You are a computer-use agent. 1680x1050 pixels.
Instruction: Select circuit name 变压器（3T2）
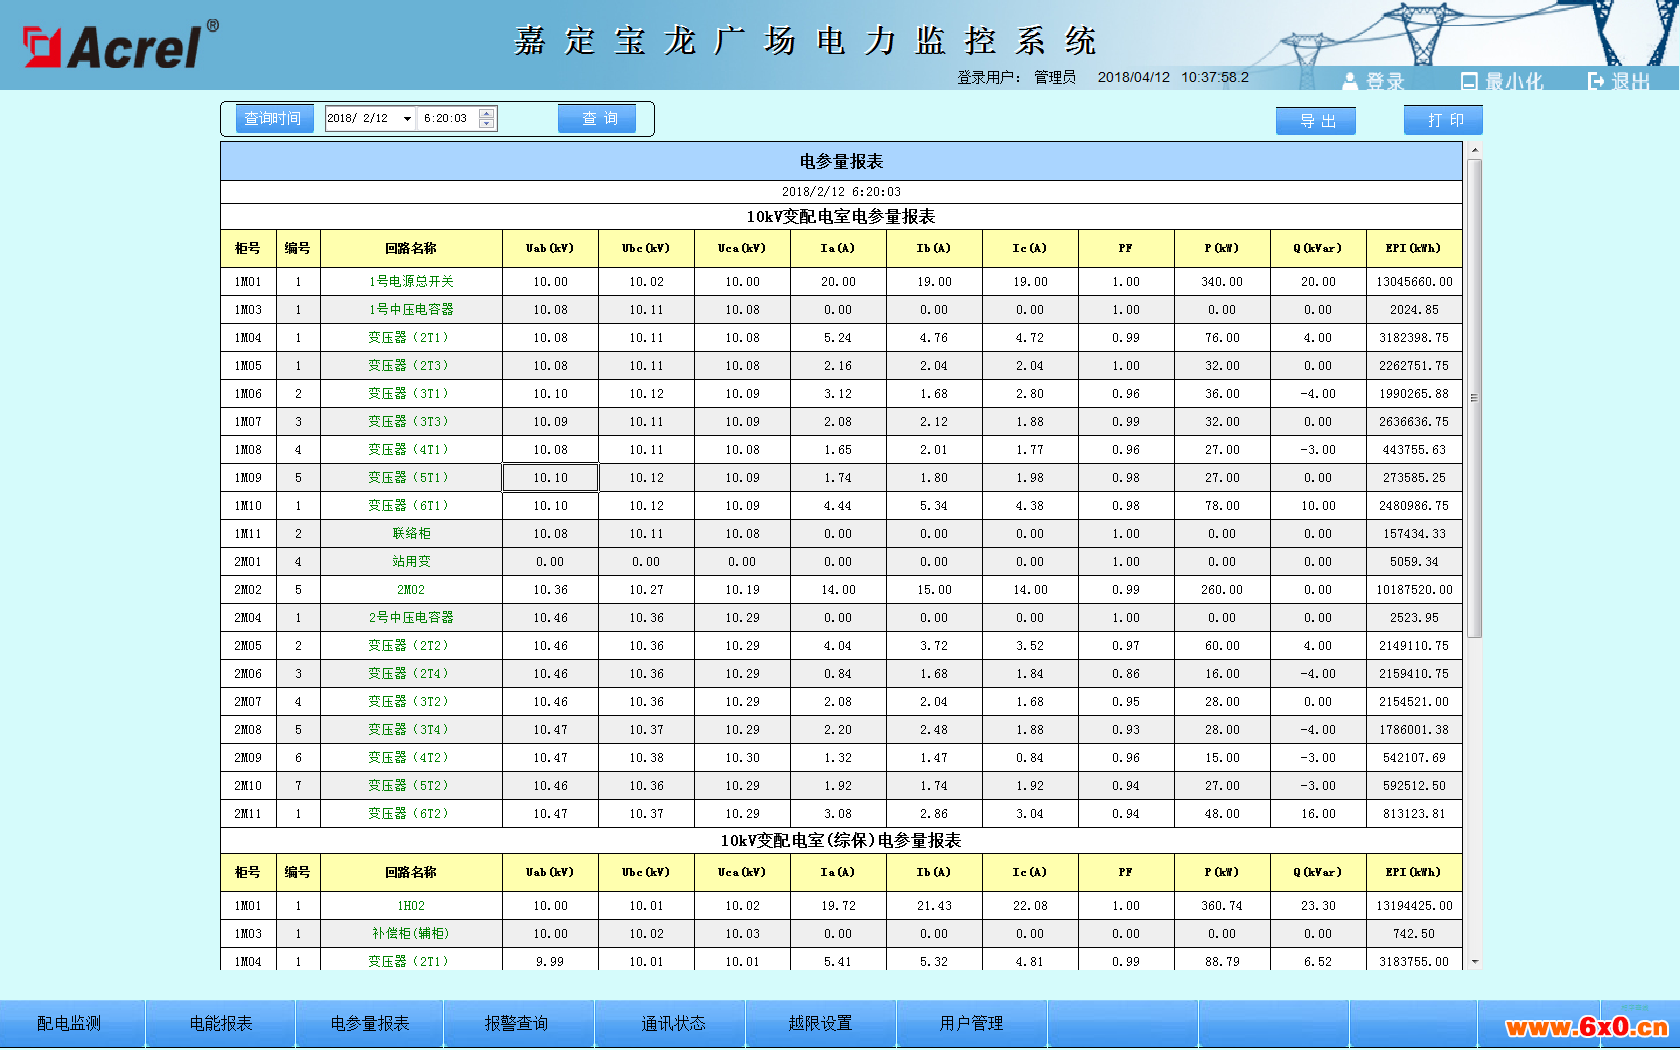click(x=408, y=702)
